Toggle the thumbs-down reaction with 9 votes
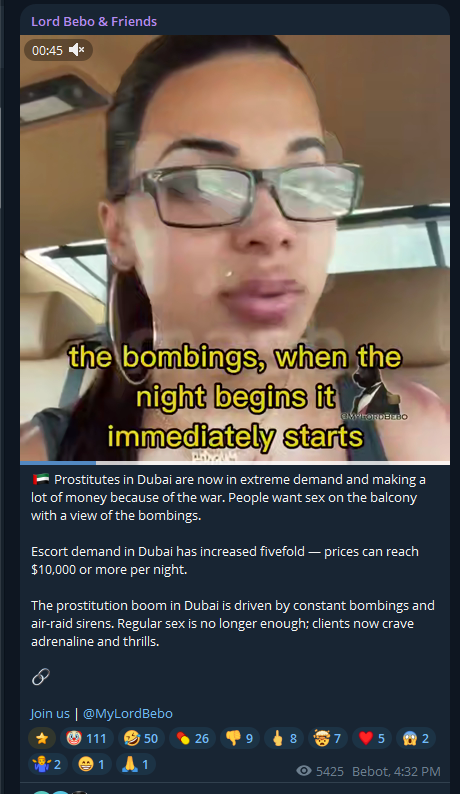This screenshot has height=794, width=460. pos(240,738)
